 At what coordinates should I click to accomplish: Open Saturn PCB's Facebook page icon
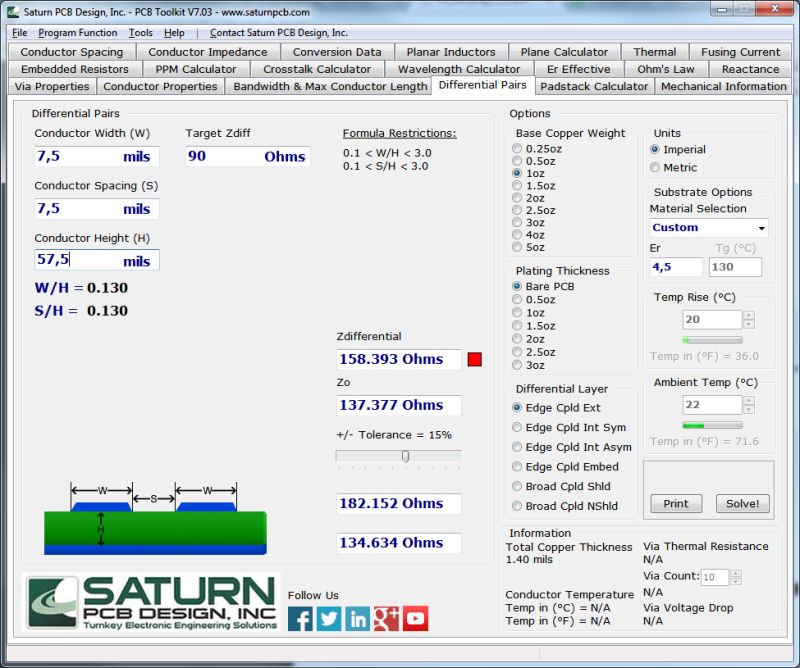[298, 618]
